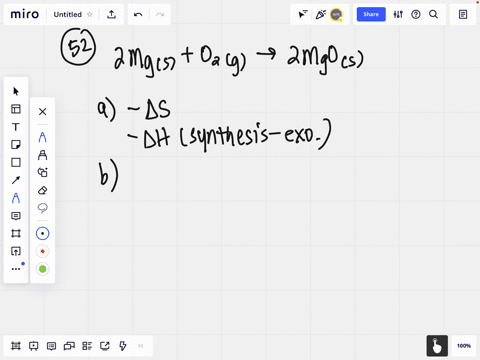Start presentation mode
Screen dimensions: 480x360
point(33,346)
